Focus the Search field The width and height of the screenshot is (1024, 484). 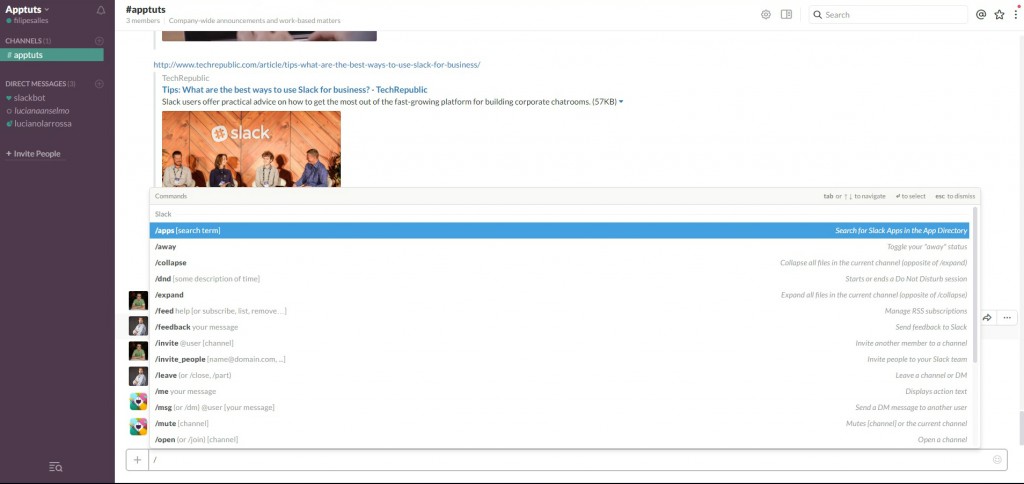(x=888, y=14)
